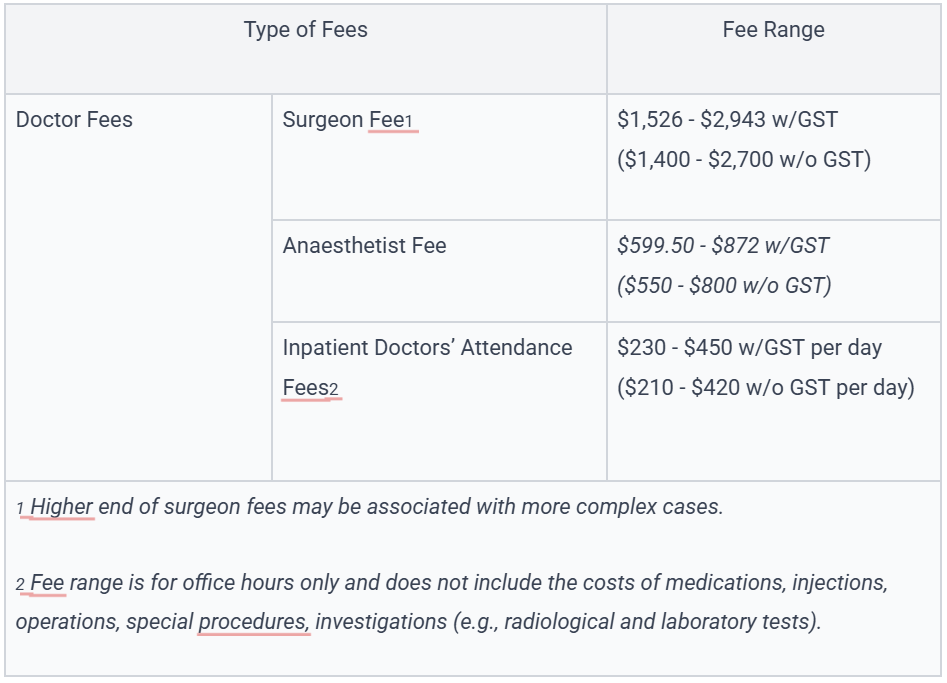Screen dimensions: 947x683
Task: Click the phrase 'more complex cases' in footnote
Action: coord(622,507)
